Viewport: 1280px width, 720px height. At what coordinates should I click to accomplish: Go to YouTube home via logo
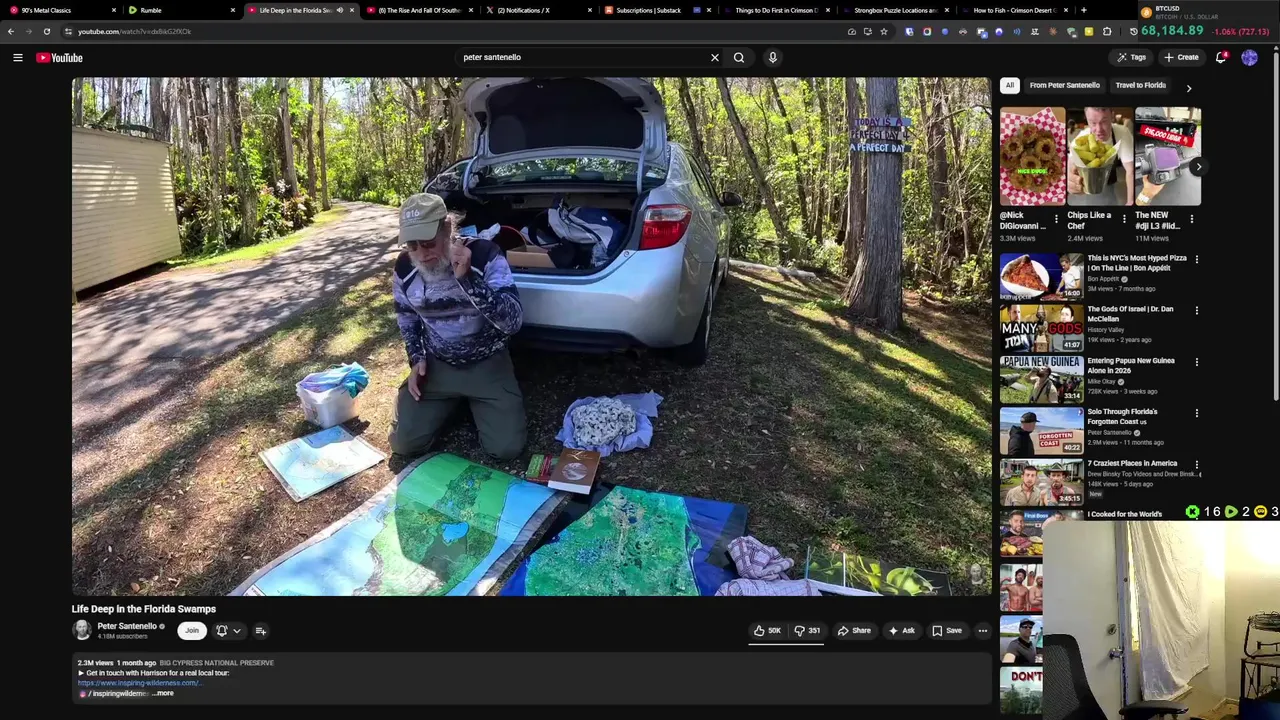59,57
